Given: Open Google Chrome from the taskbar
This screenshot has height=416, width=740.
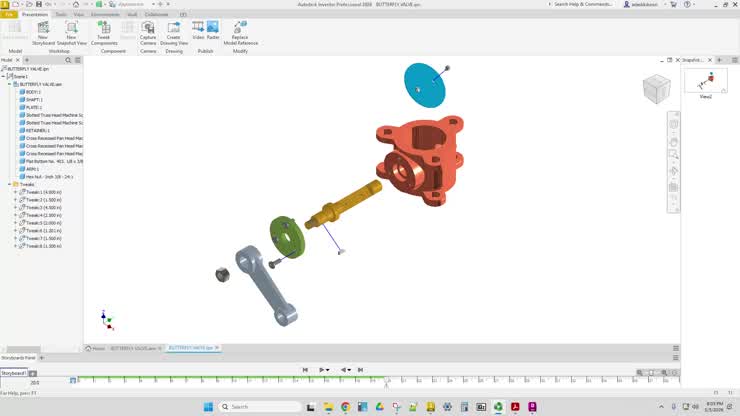Looking at the screenshot, I should [x=345, y=407].
